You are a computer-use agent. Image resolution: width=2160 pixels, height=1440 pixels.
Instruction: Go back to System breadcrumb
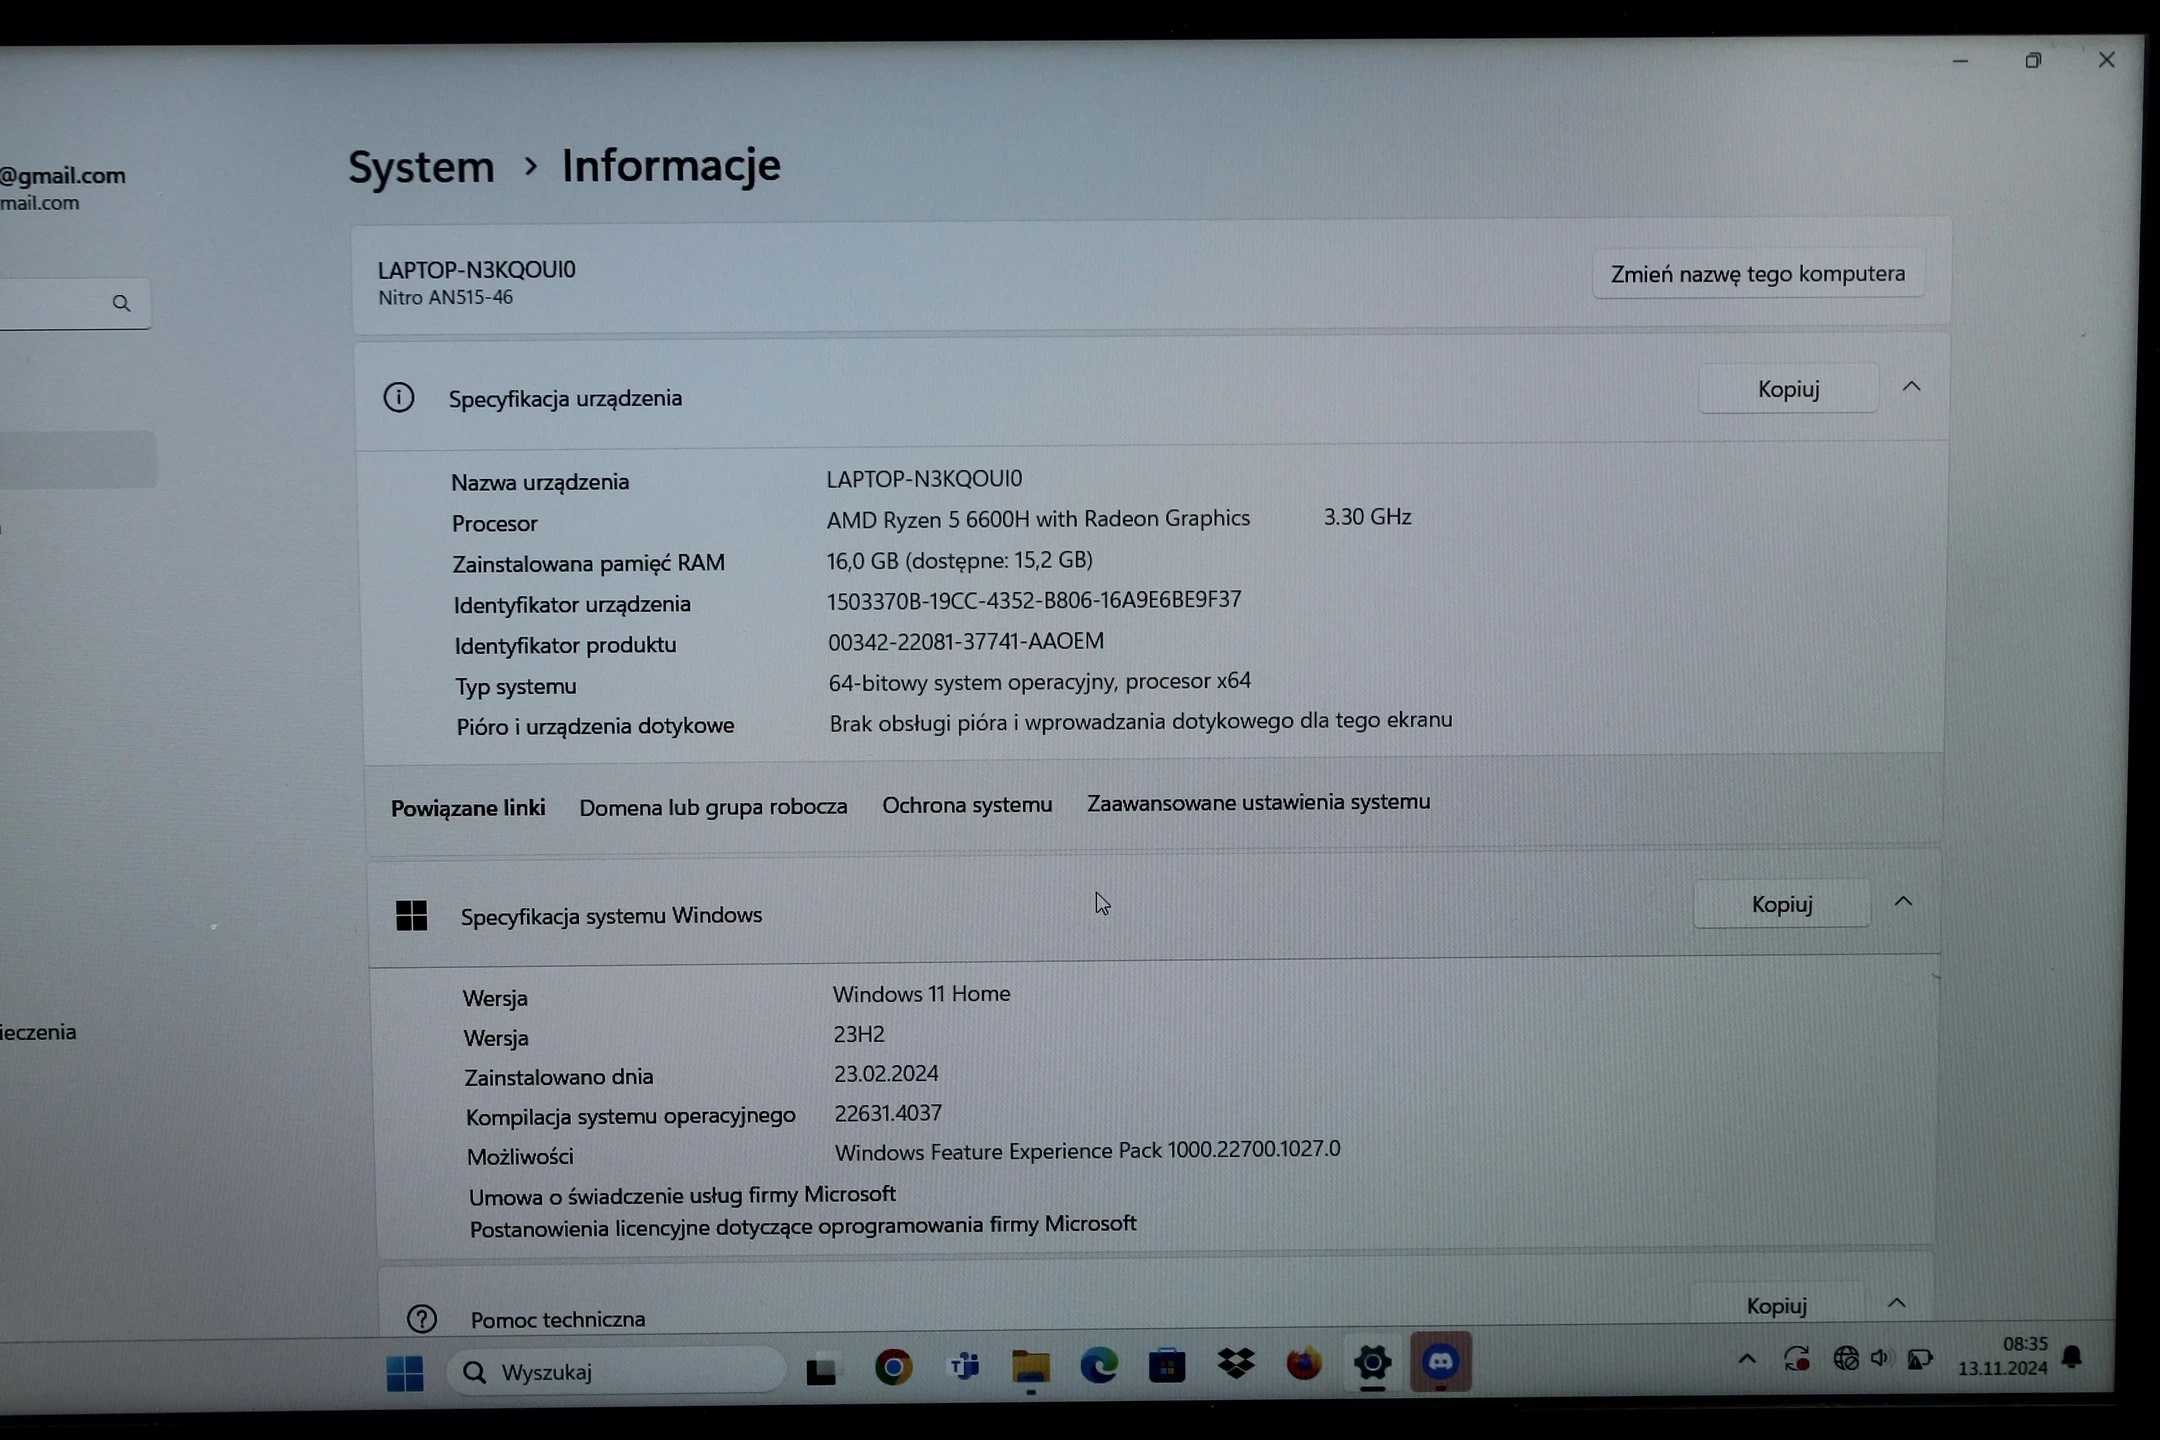tap(421, 166)
